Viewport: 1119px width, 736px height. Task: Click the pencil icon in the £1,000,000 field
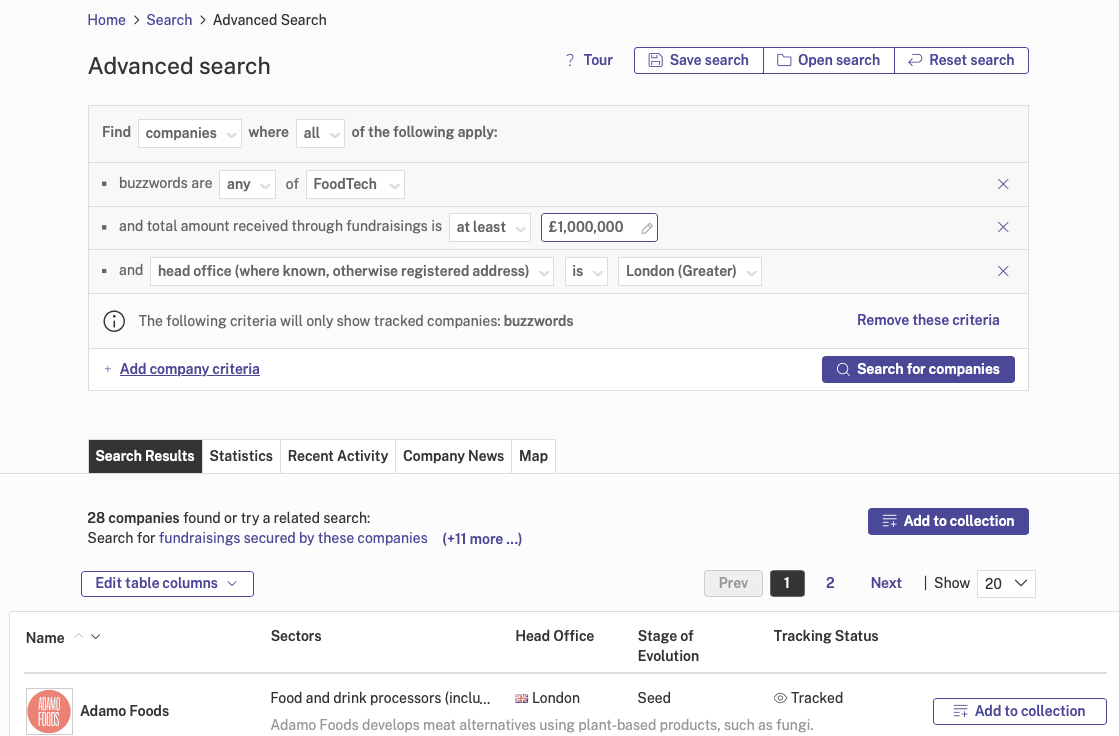(647, 228)
